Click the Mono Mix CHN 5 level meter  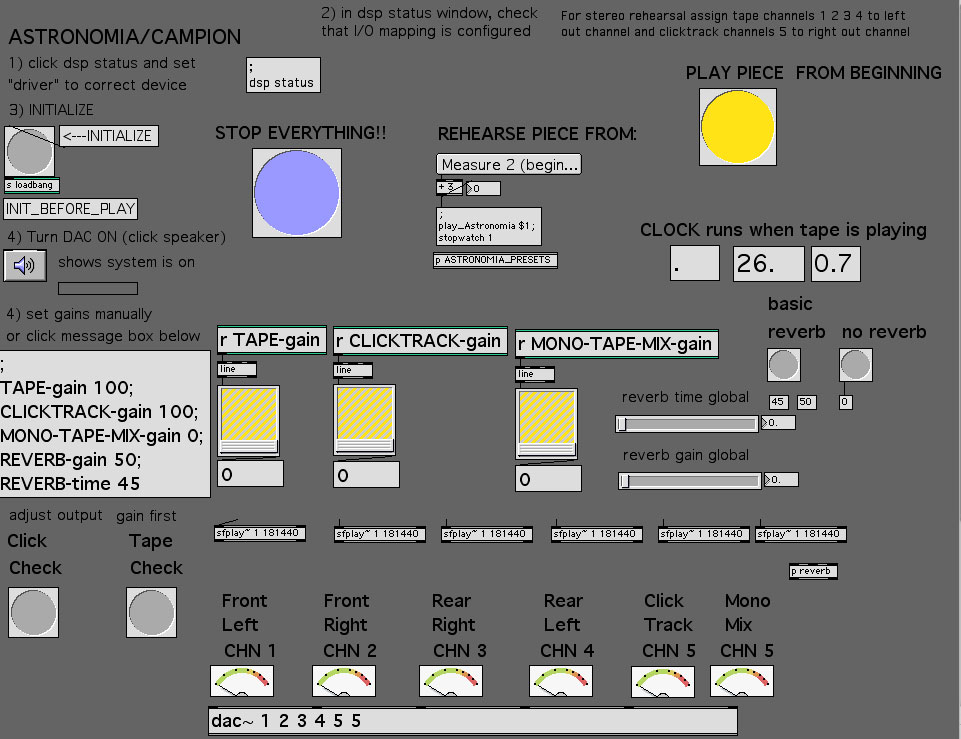coord(741,681)
